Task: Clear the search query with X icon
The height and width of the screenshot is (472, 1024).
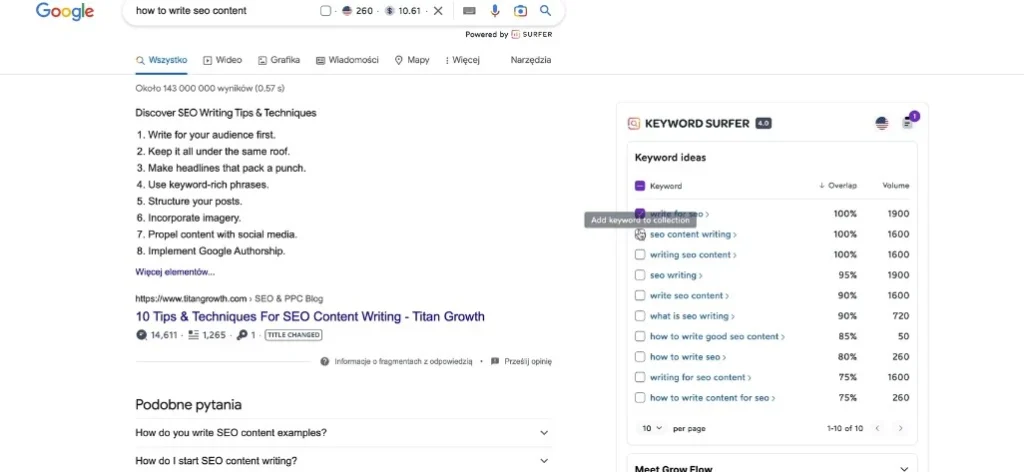Action: click(x=438, y=11)
